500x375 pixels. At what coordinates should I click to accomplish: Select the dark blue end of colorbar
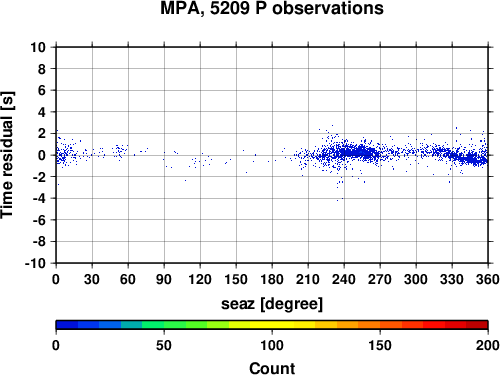67,325
